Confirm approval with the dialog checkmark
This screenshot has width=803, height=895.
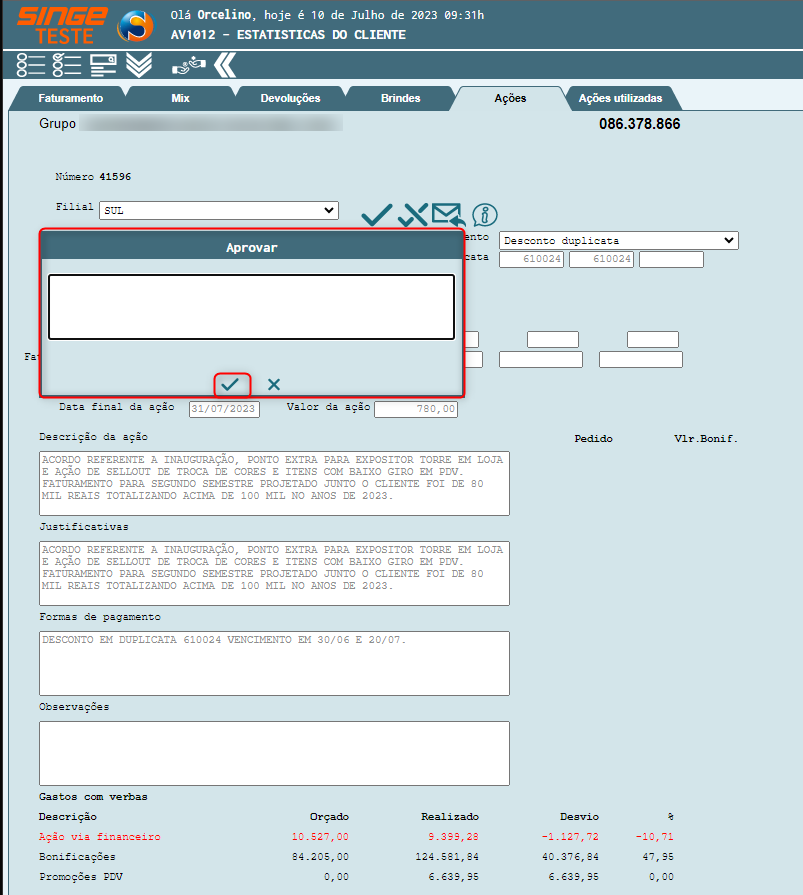[231, 384]
